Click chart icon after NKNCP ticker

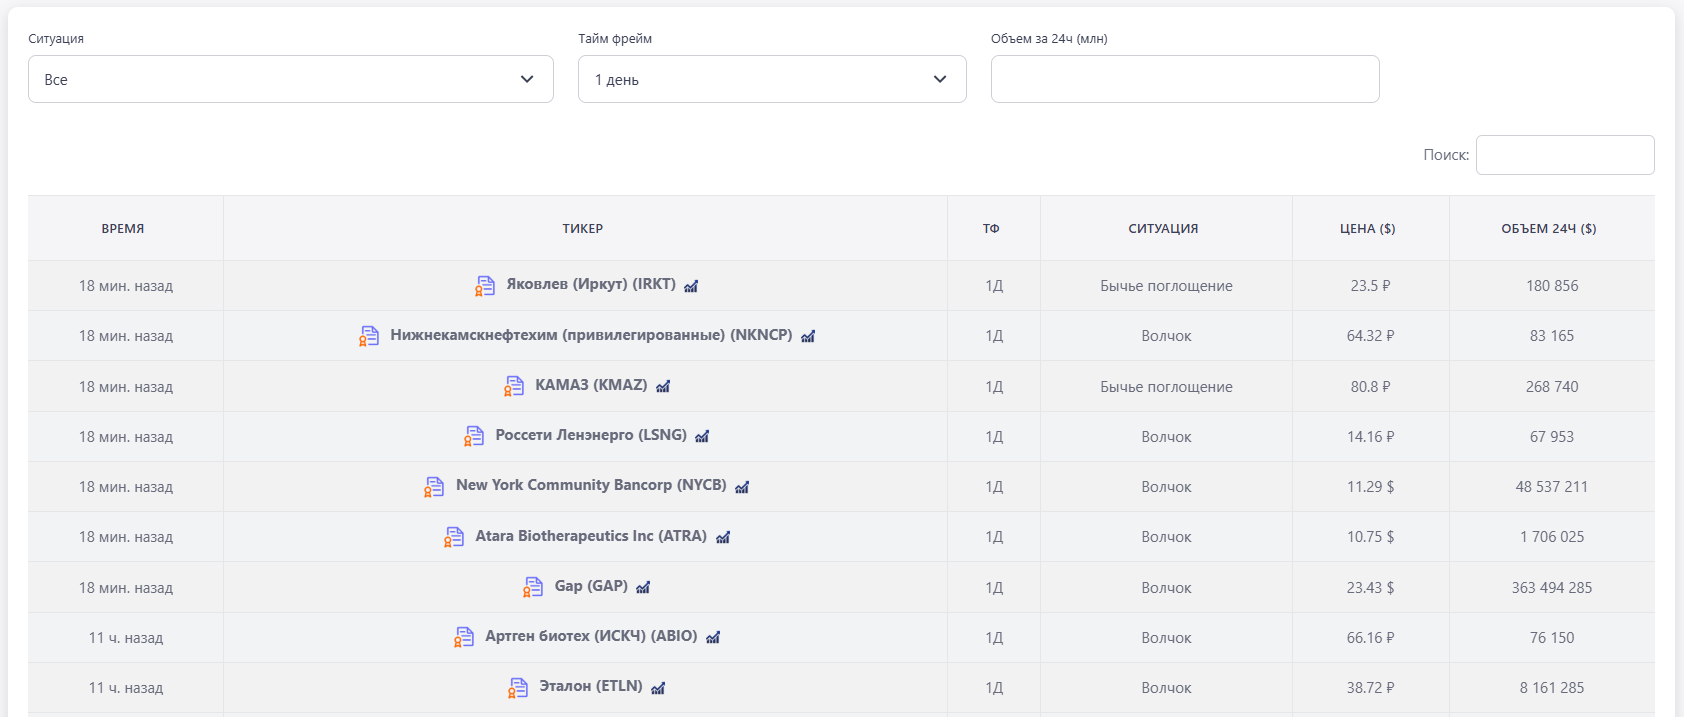808,336
